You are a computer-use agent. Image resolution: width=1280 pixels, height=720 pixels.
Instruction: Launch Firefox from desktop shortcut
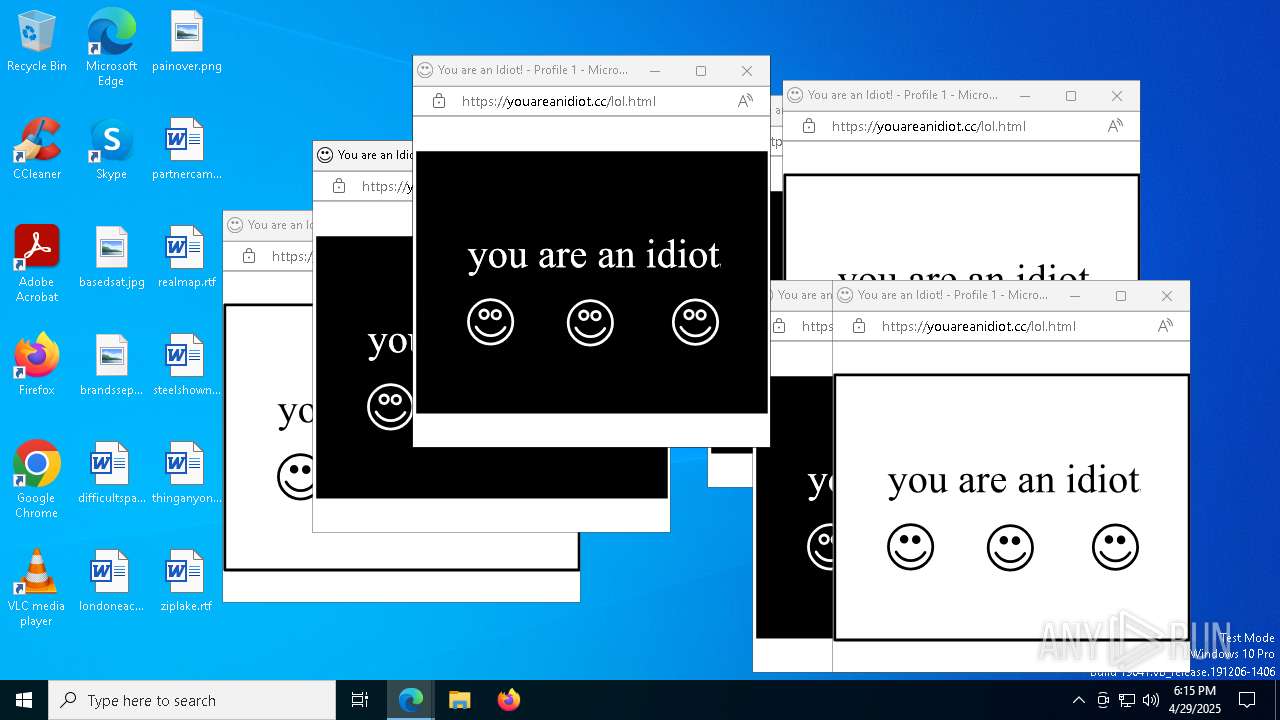pyautogui.click(x=37, y=365)
